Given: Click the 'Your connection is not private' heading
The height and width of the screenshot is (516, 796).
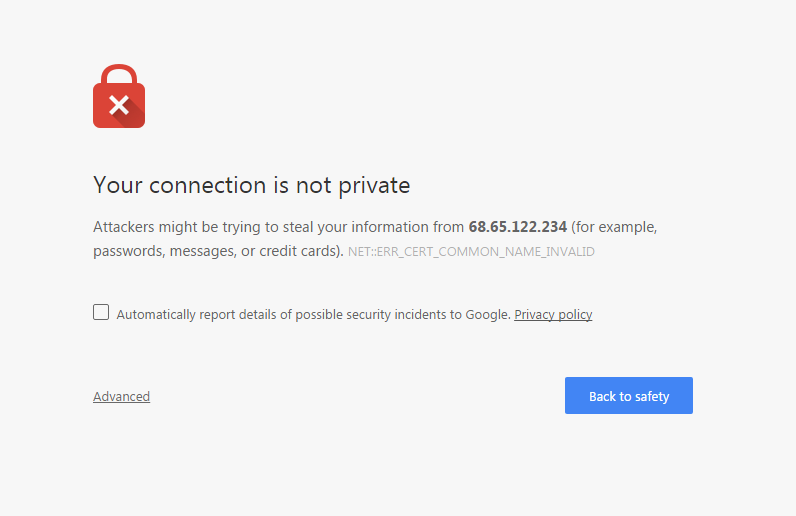Looking at the screenshot, I should tap(251, 185).
